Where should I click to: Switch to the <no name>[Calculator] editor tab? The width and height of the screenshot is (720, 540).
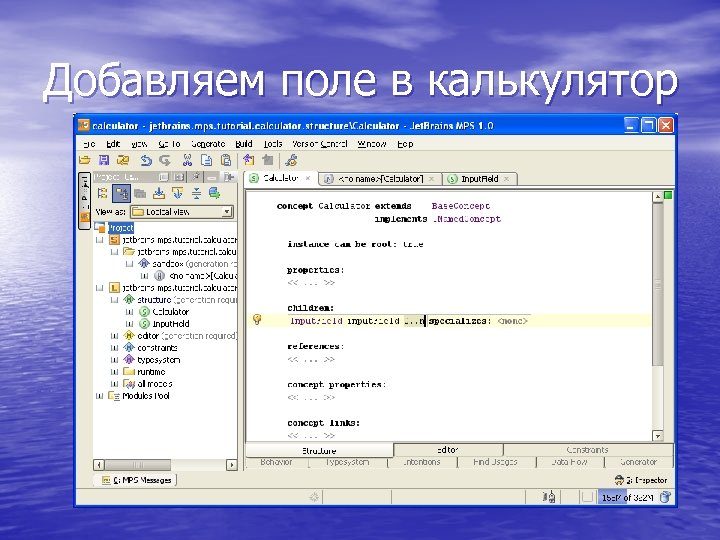tap(380, 179)
